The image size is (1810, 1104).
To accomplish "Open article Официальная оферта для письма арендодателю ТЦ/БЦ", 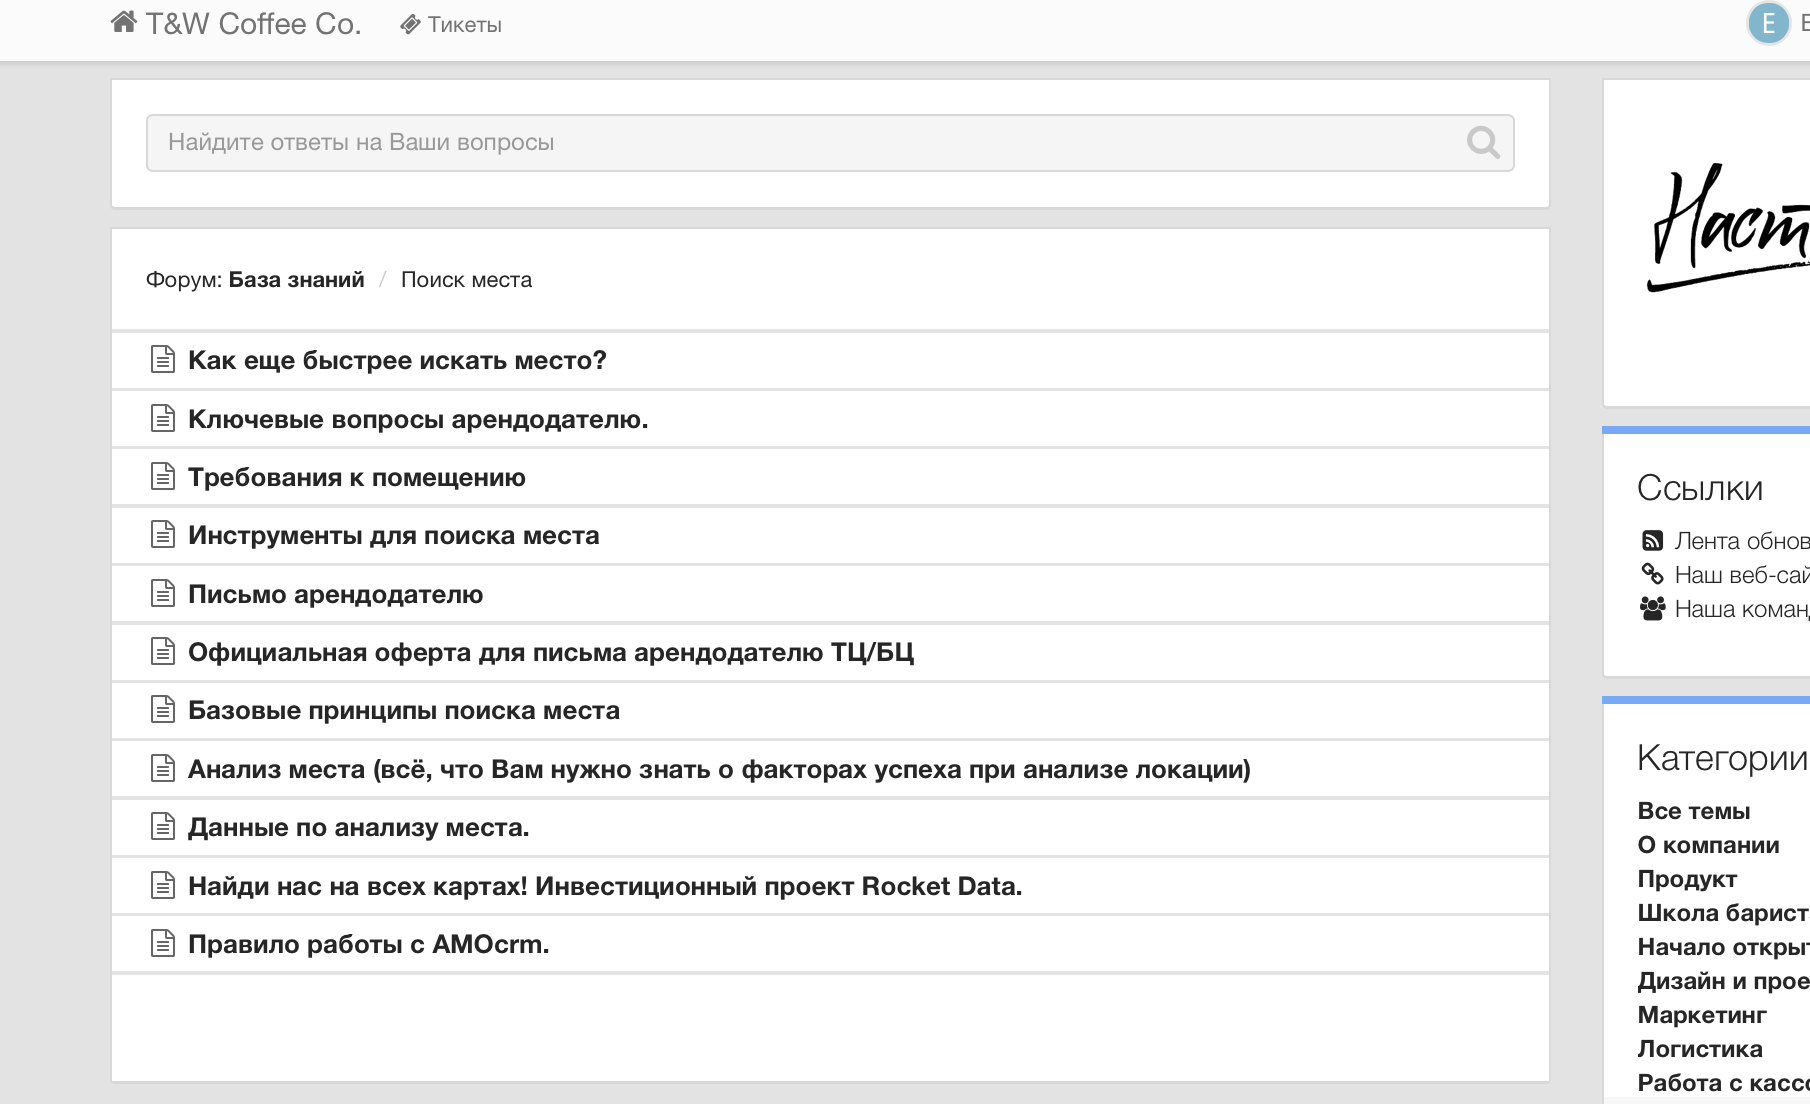I will point(551,652).
